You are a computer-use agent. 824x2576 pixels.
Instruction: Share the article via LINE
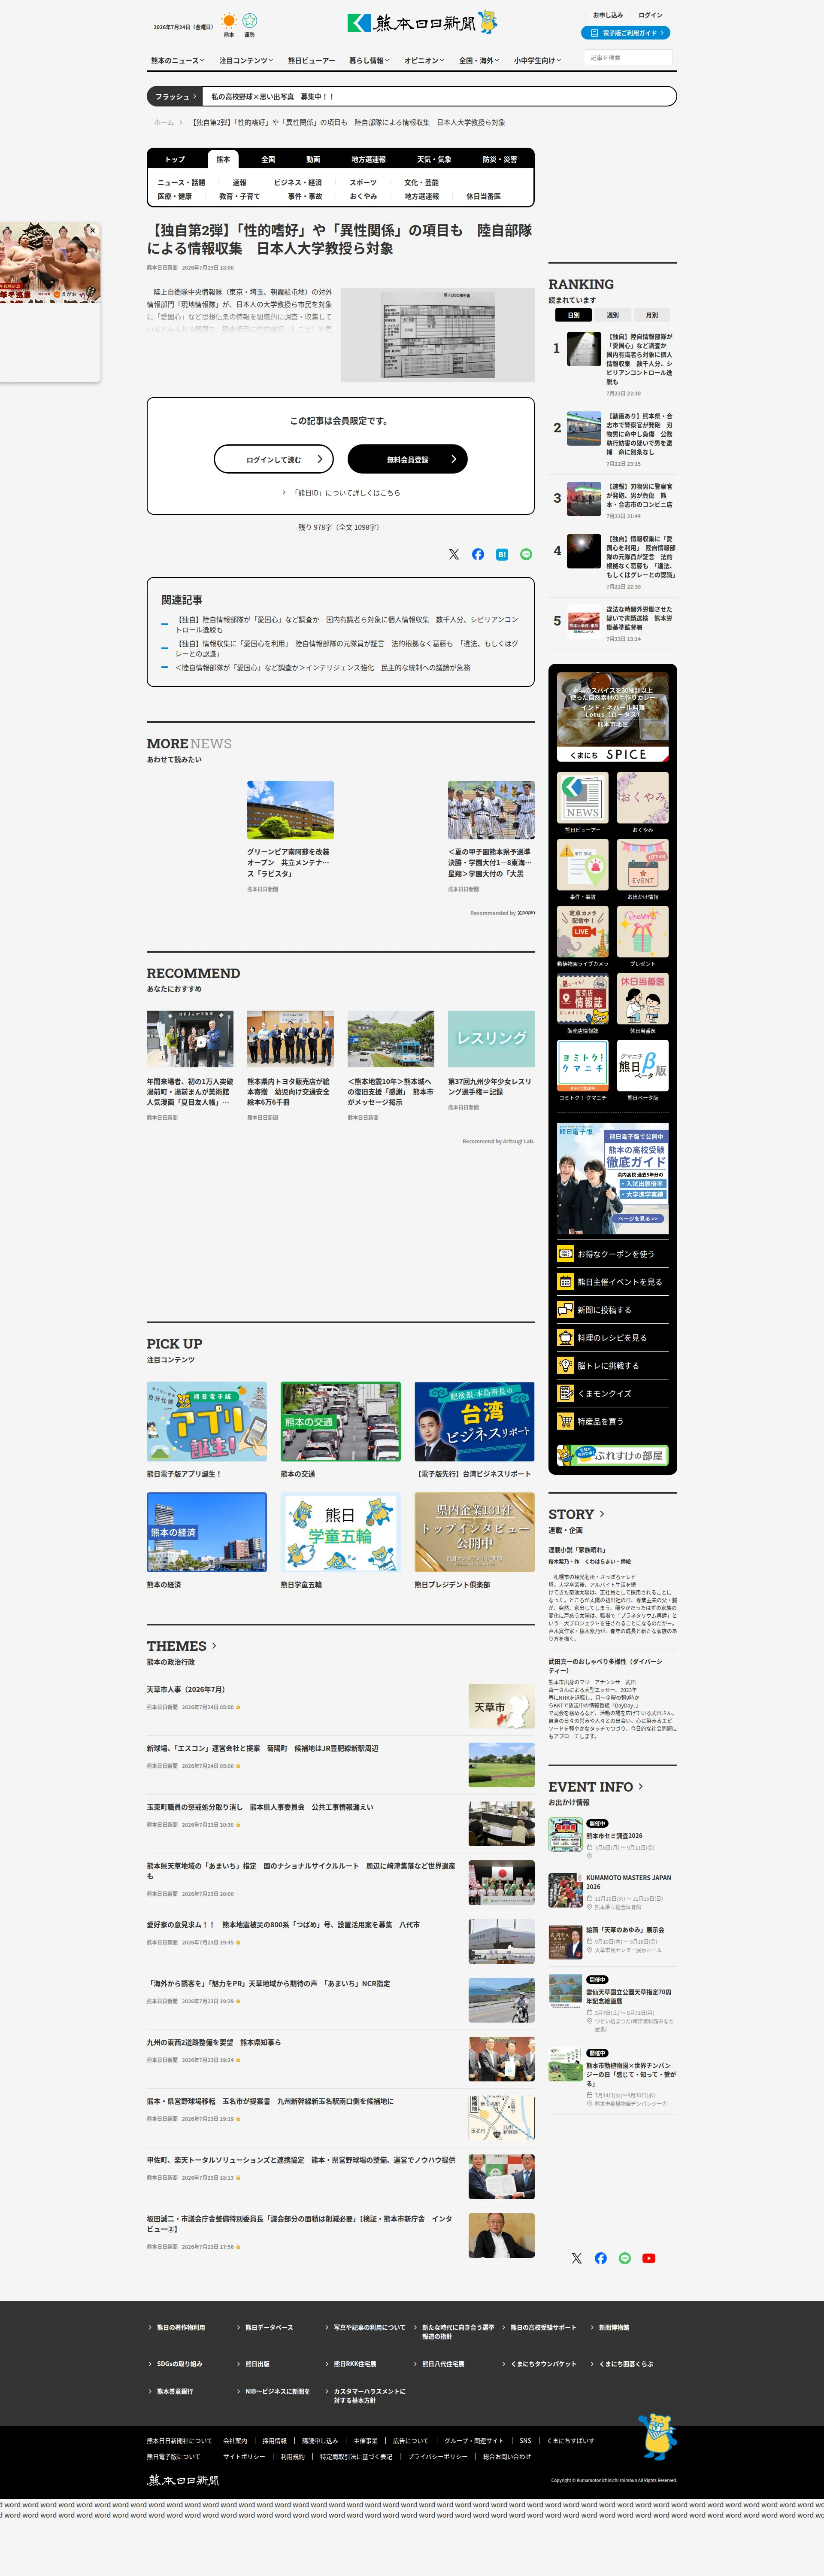click(x=526, y=554)
